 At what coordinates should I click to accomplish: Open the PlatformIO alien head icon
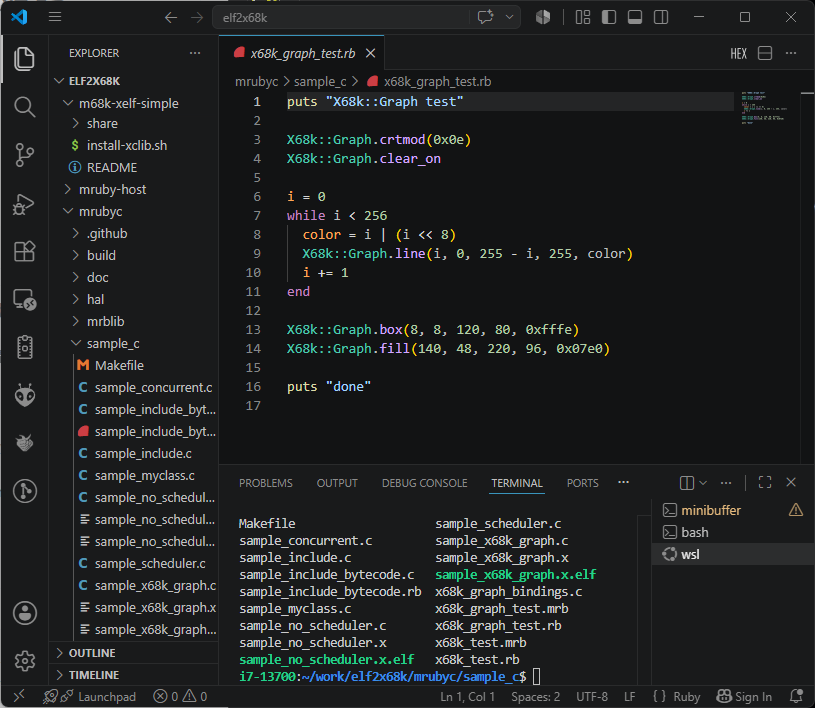pos(24,396)
